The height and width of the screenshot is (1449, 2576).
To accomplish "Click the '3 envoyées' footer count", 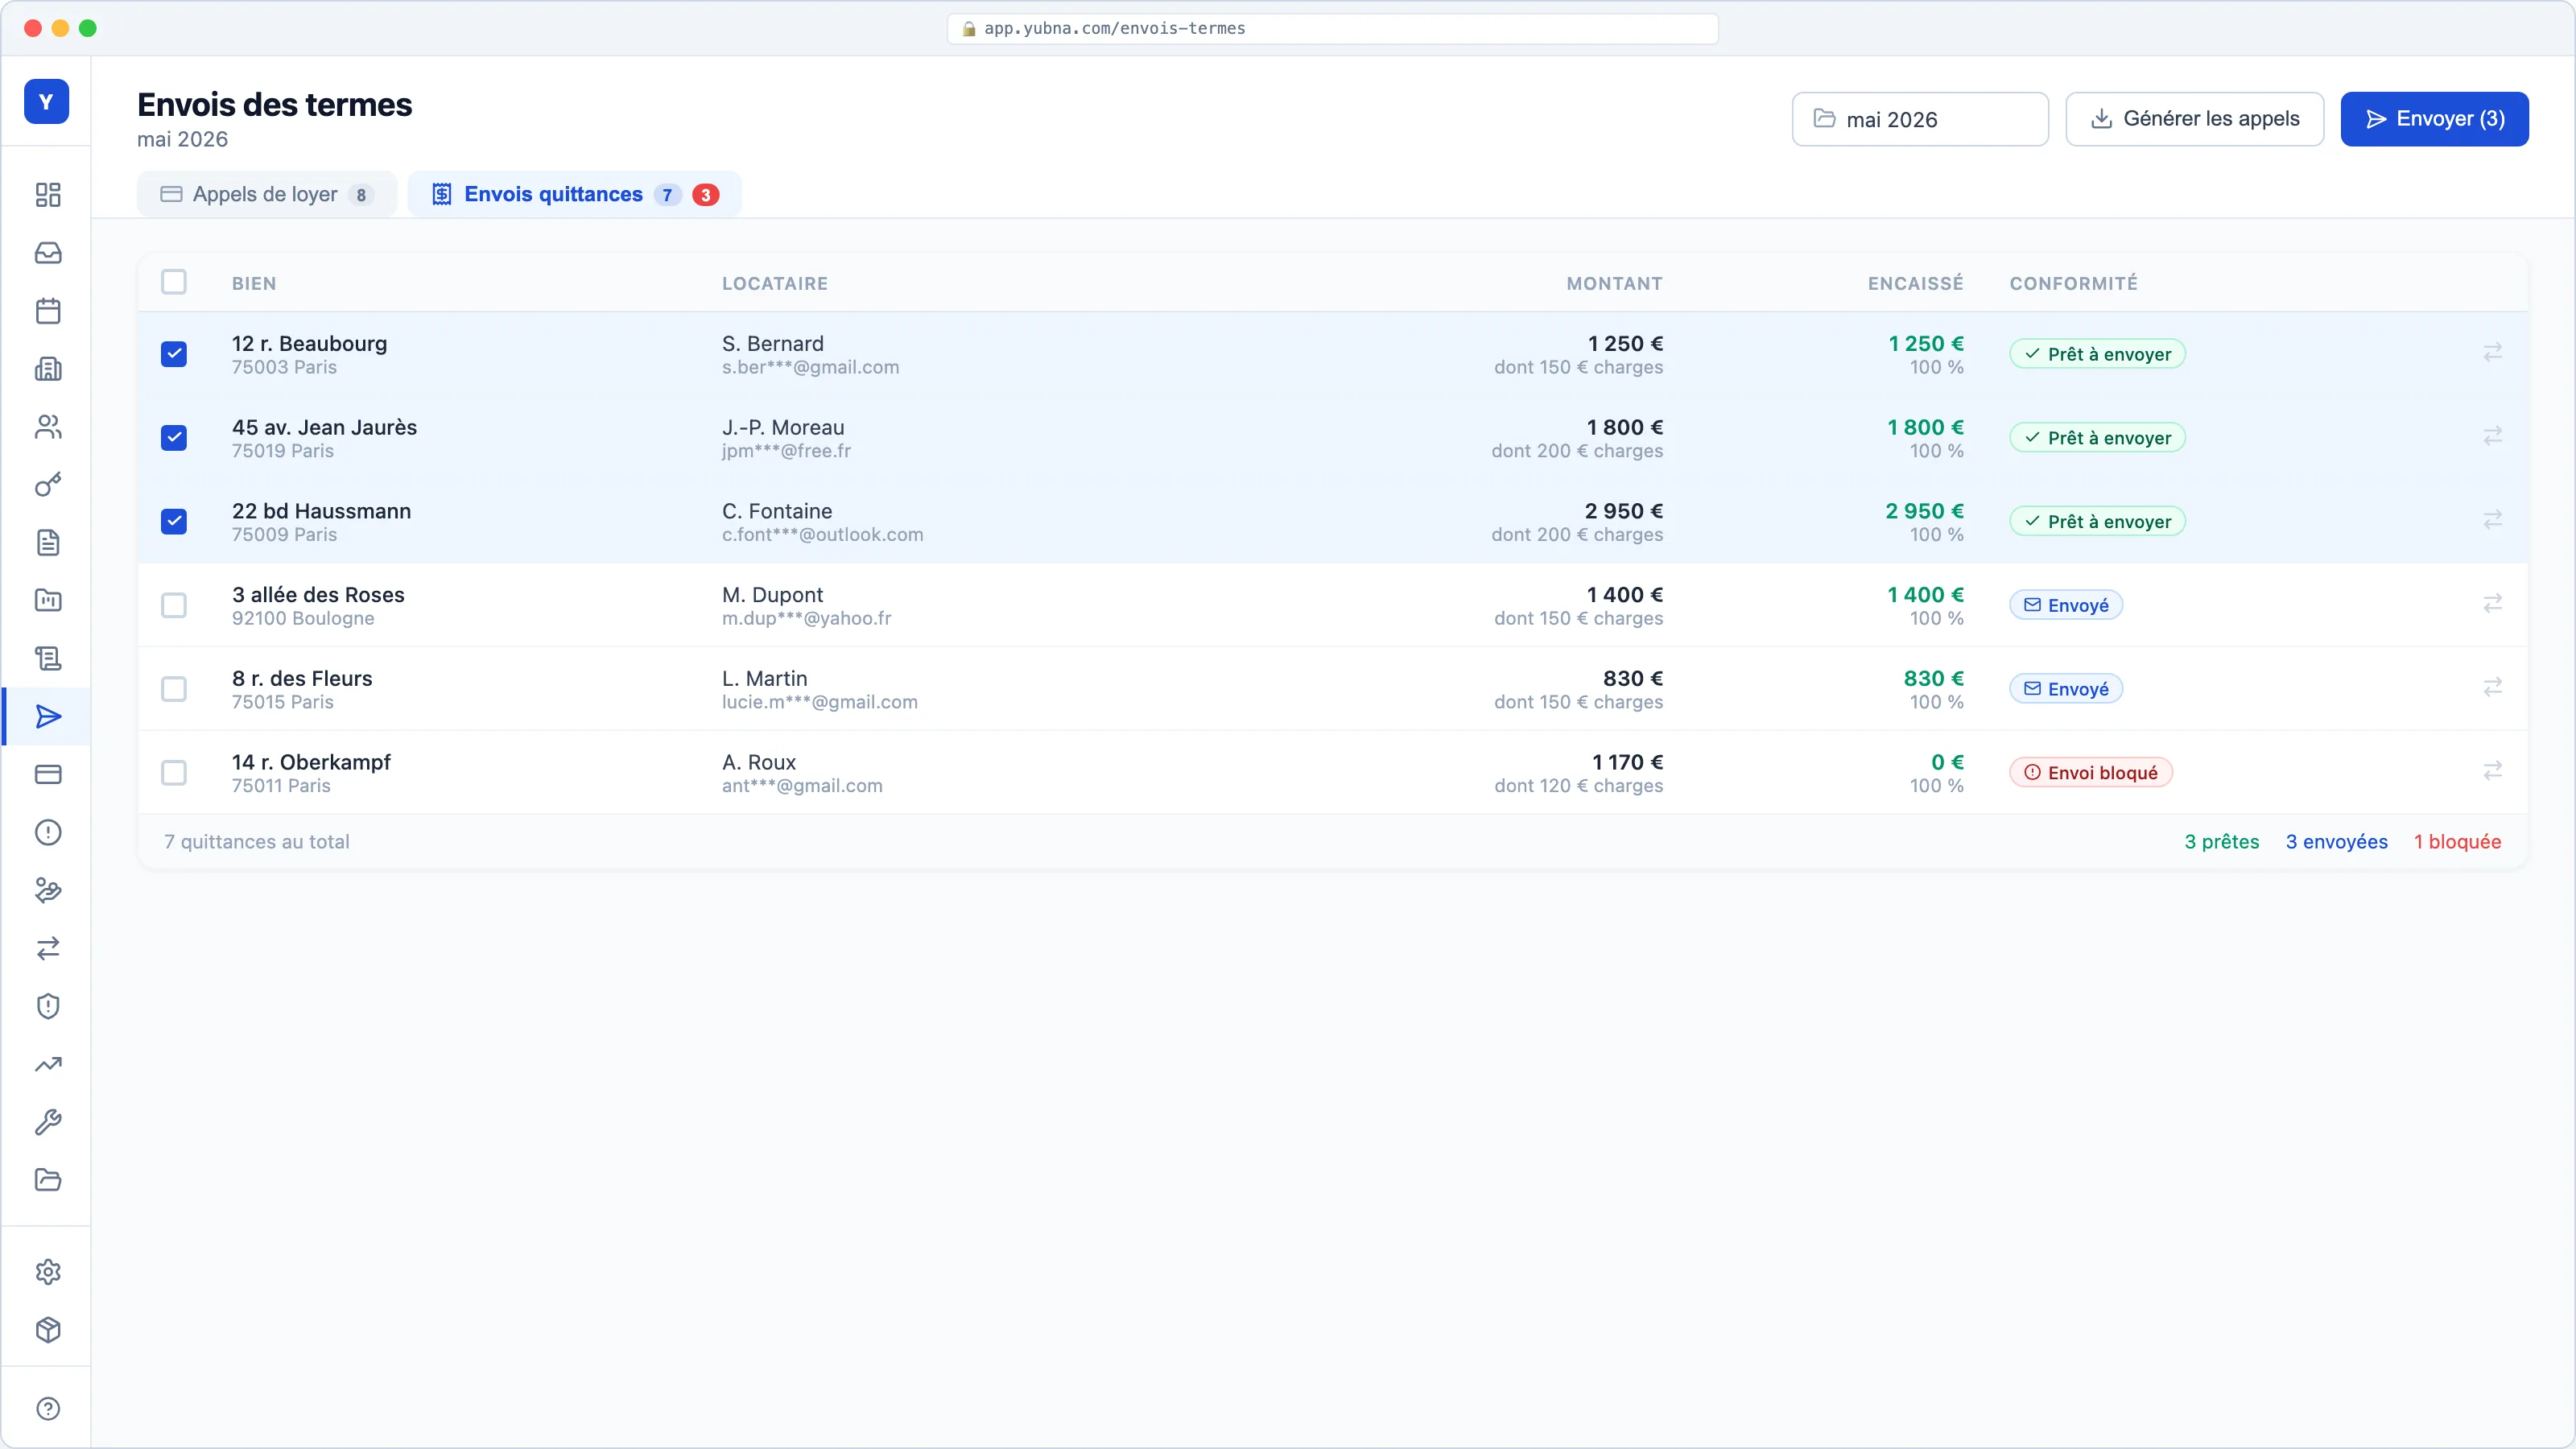I will [x=2337, y=842].
